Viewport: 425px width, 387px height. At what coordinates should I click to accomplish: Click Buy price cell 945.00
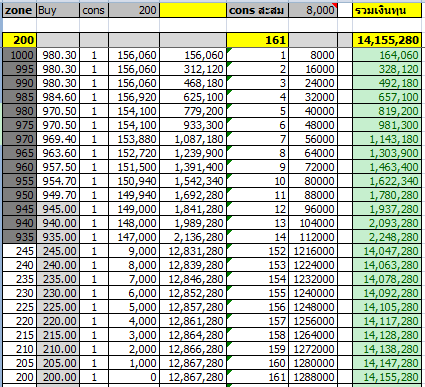tap(58, 209)
